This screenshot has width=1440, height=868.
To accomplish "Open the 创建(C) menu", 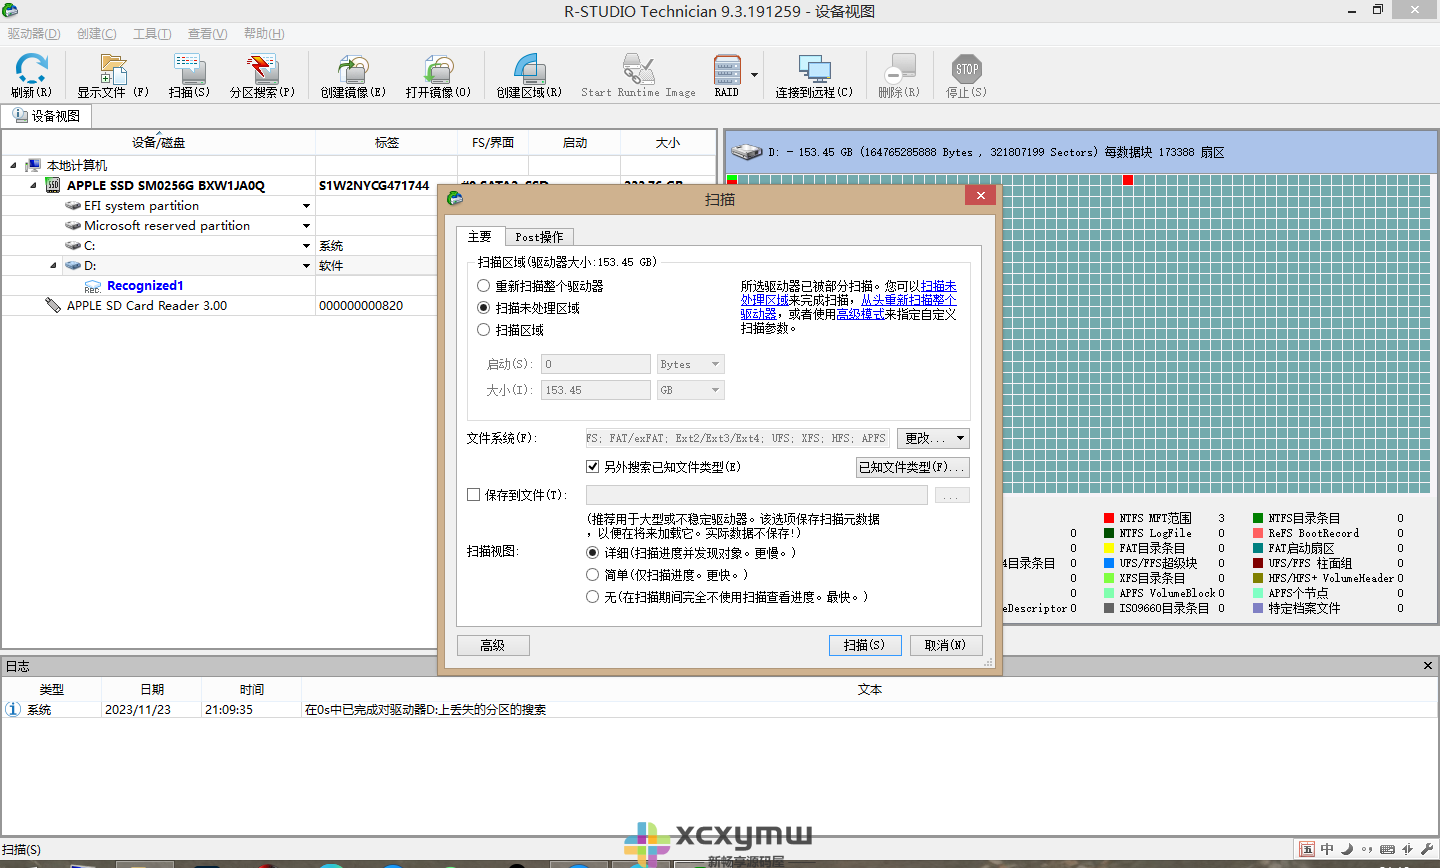I will tap(96, 33).
